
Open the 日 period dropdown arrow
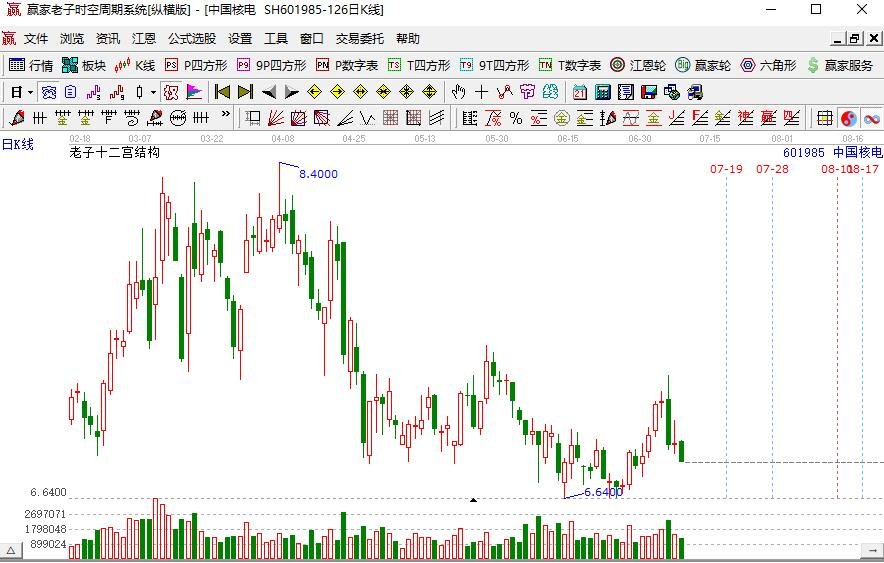(31, 92)
